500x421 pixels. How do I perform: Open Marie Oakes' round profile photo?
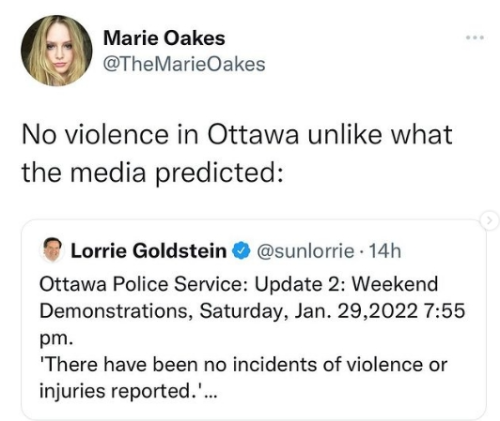56,50
